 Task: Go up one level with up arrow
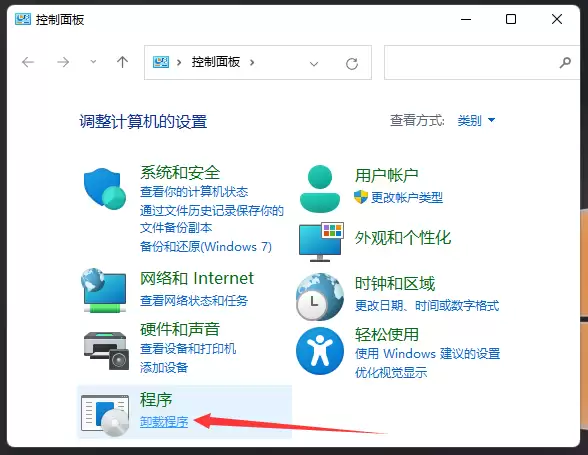pos(122,62)
